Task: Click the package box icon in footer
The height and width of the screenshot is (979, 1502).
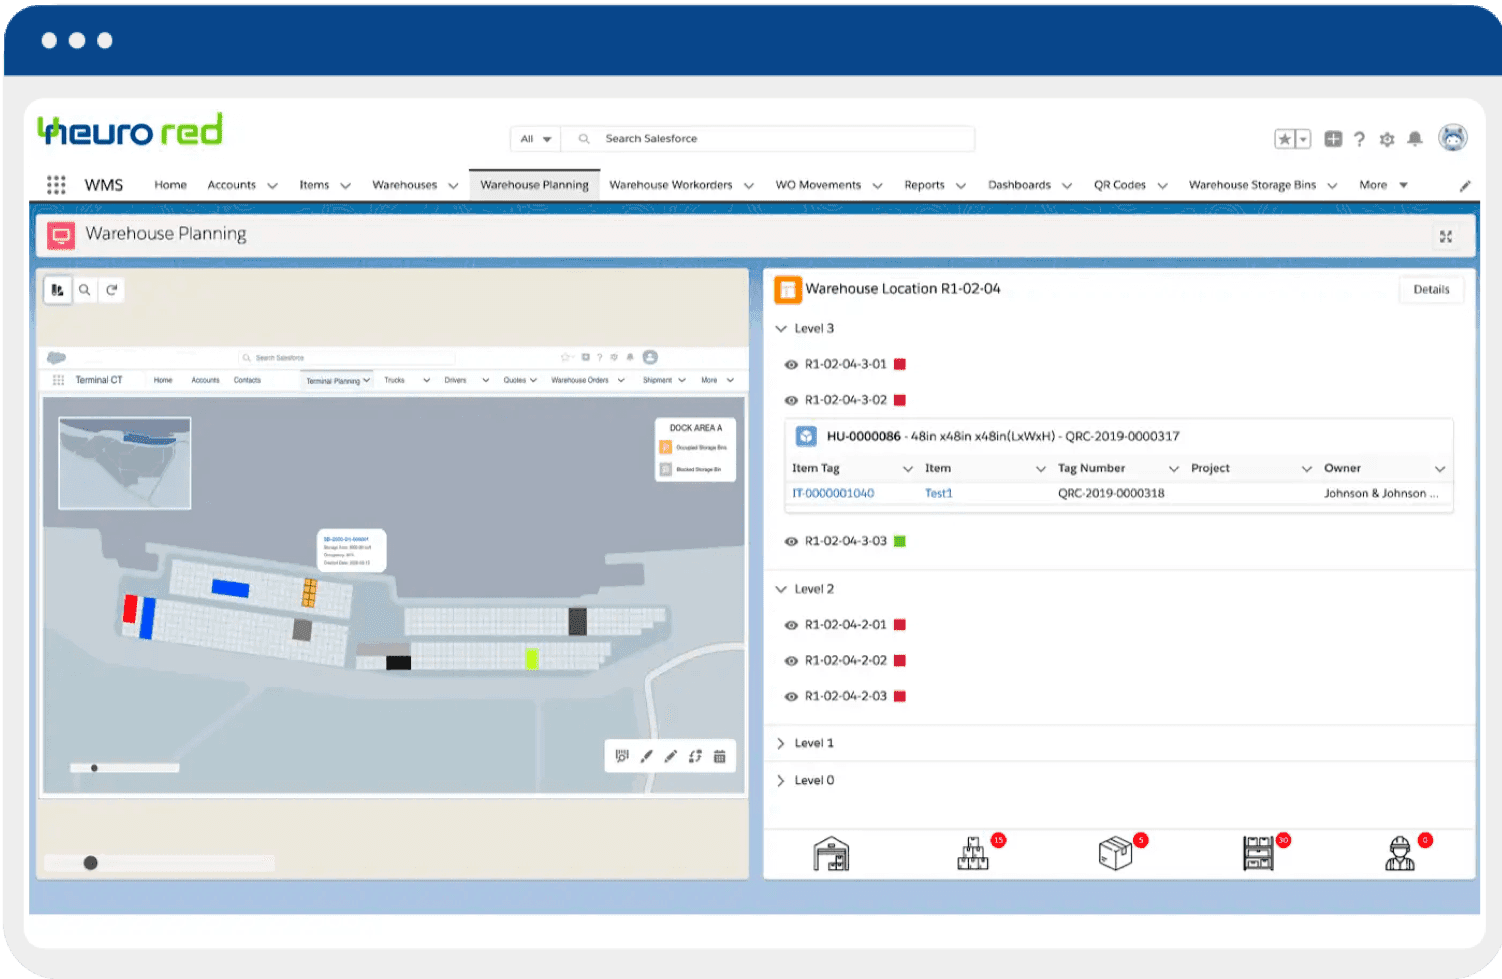Action: (1115, 854)
